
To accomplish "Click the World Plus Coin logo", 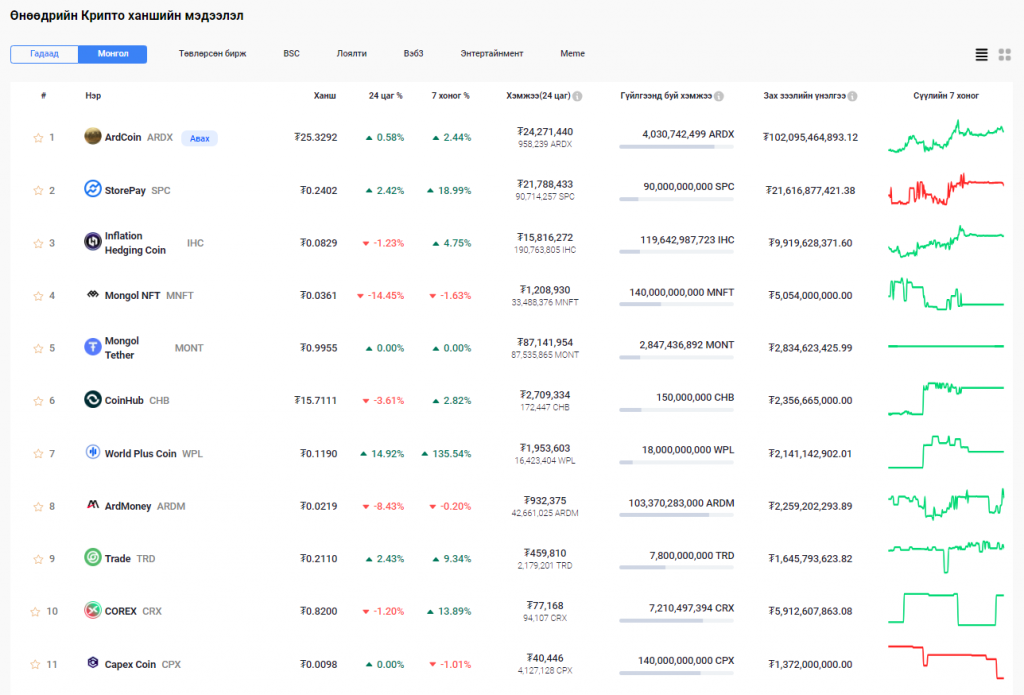I will click(x=93, y=452).
